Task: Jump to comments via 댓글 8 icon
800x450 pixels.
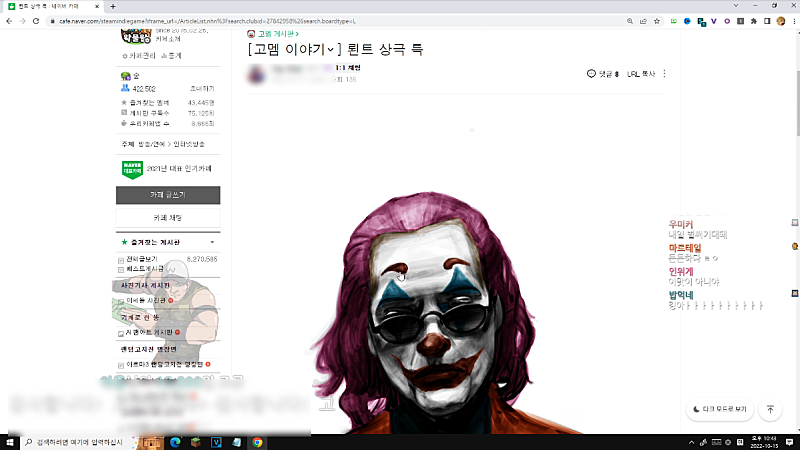Action: point(603,74)
